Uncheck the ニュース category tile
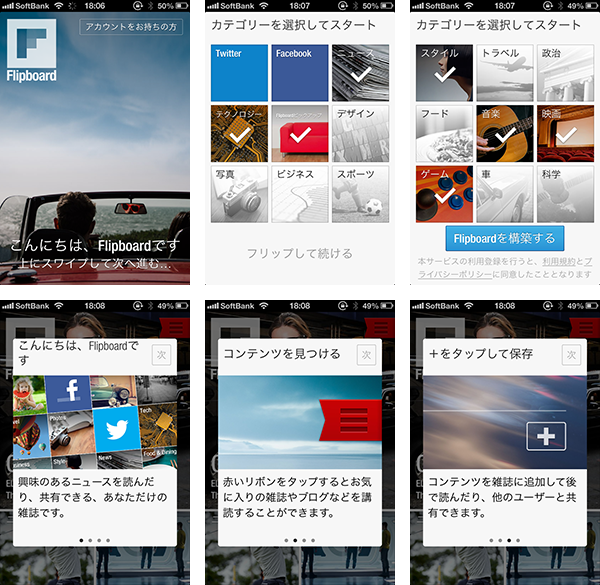 [x=360, y=73]
